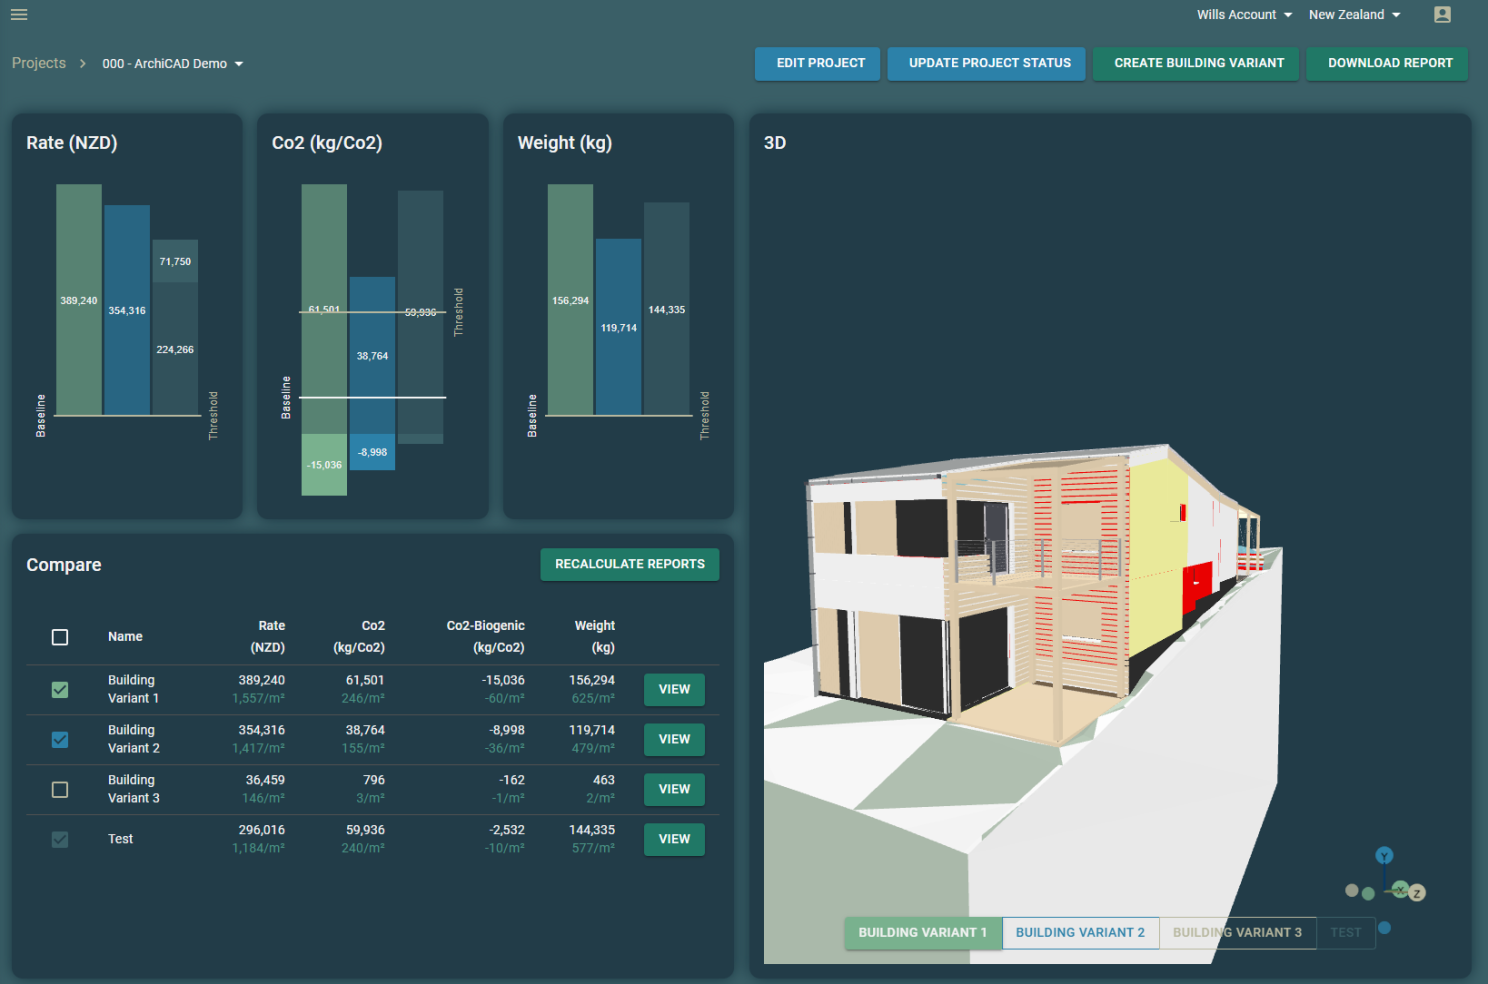Enable the Building Variant 3 checkbox
1488x984 pixels.
click(x=60, y=790)
